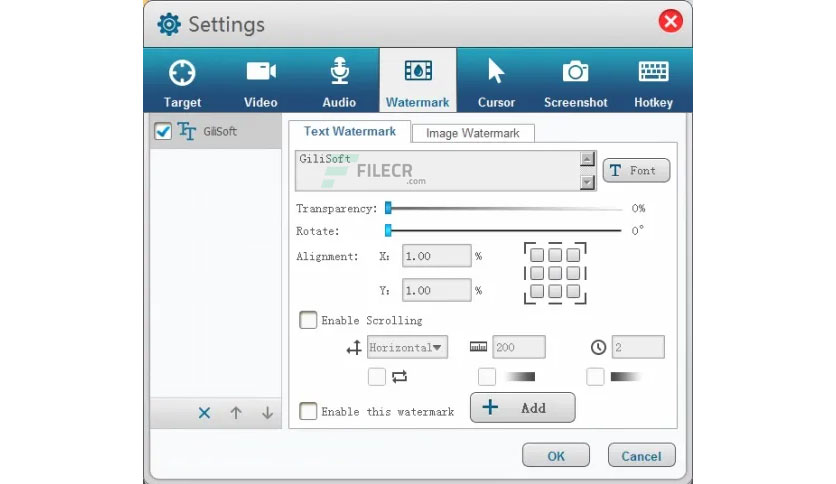Open the Target settings tab
836x484 pixels.
(x=182, y=80)
